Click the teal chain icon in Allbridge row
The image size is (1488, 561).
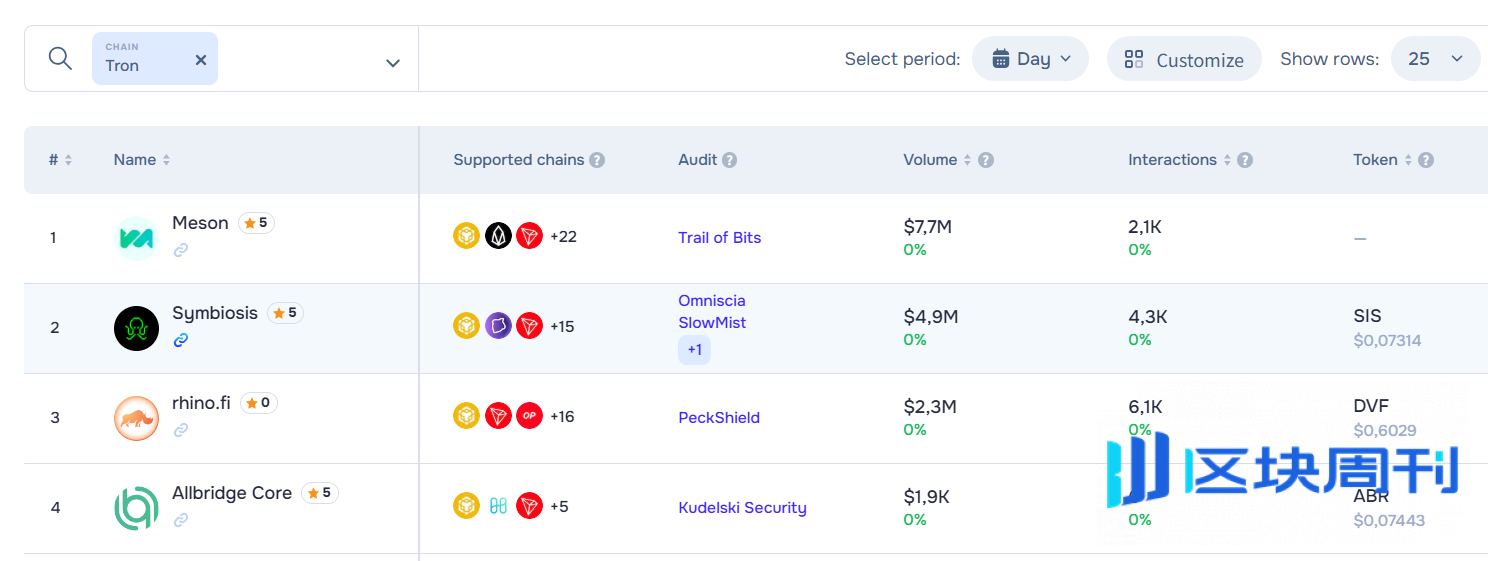[498, 506]
